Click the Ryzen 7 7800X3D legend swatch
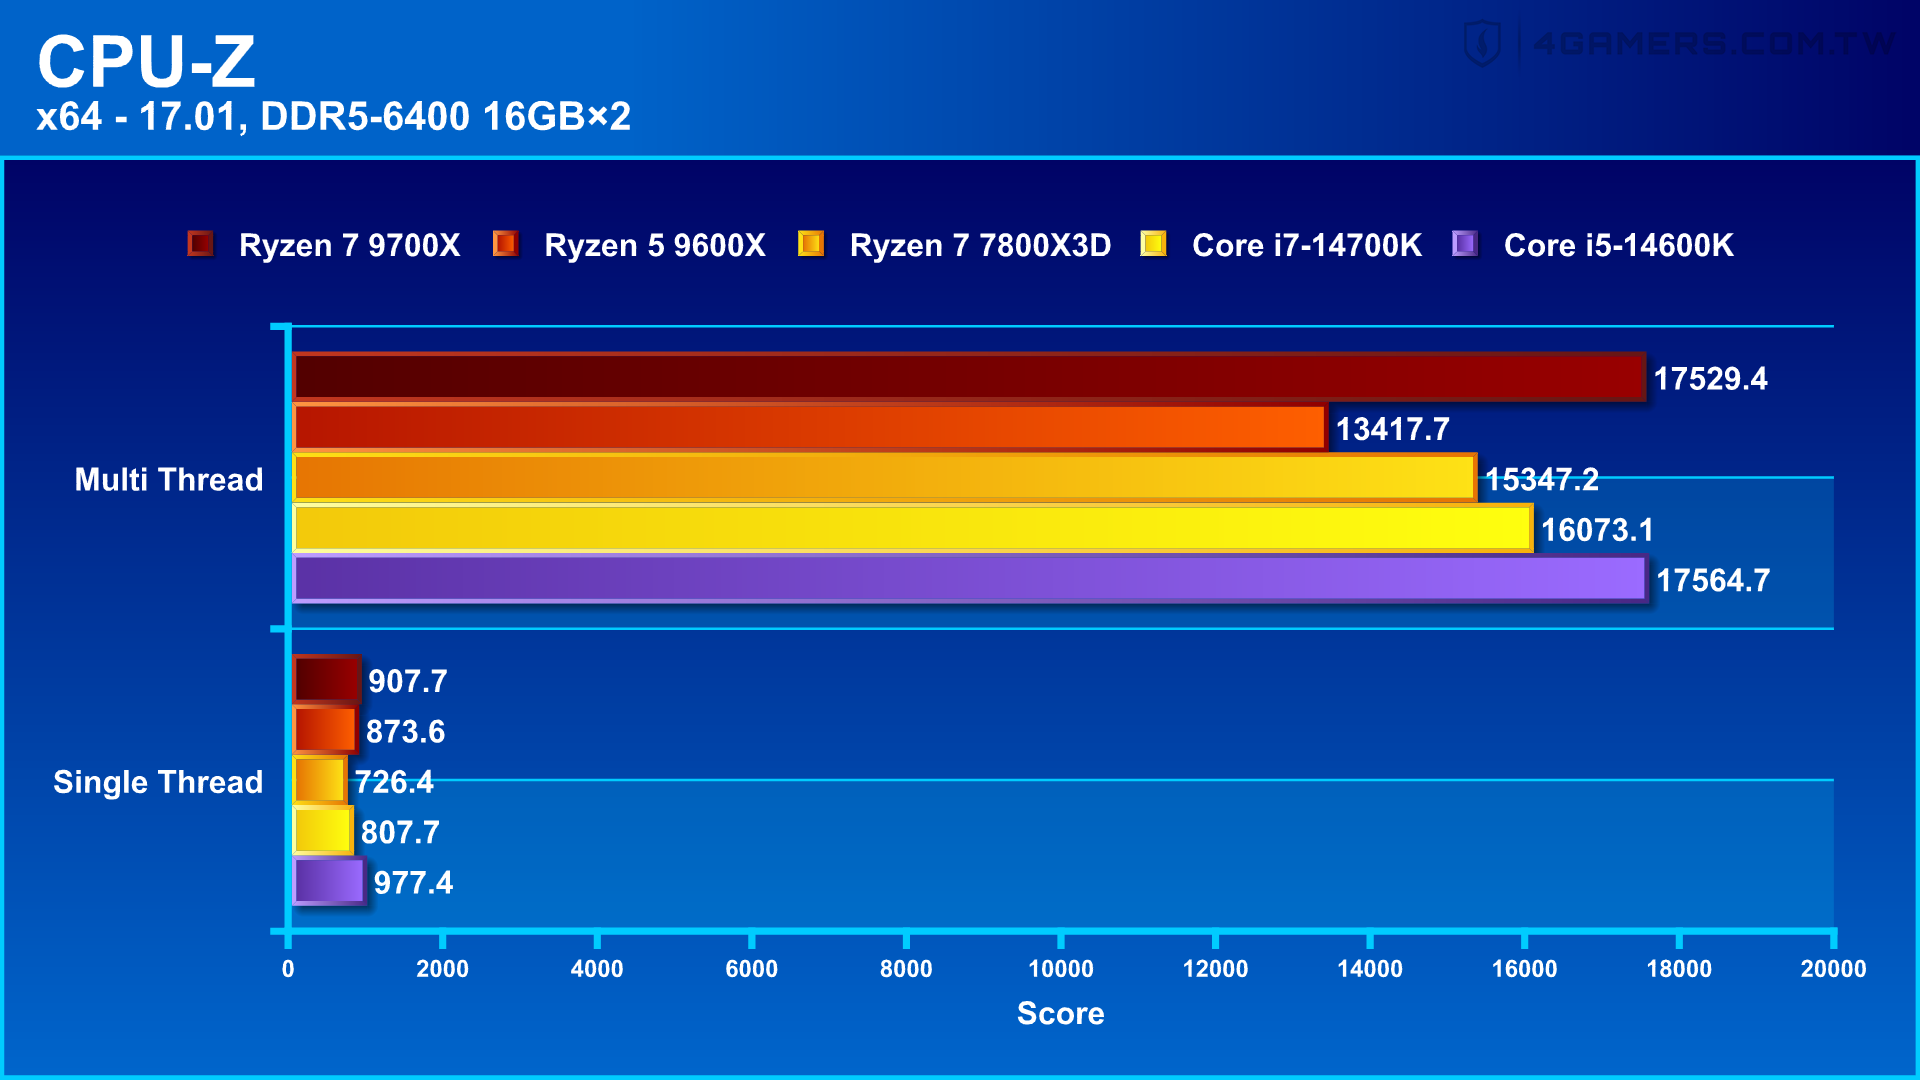Image resolution: width=1920 pixels, height=1080 pixels. point(811,244)
